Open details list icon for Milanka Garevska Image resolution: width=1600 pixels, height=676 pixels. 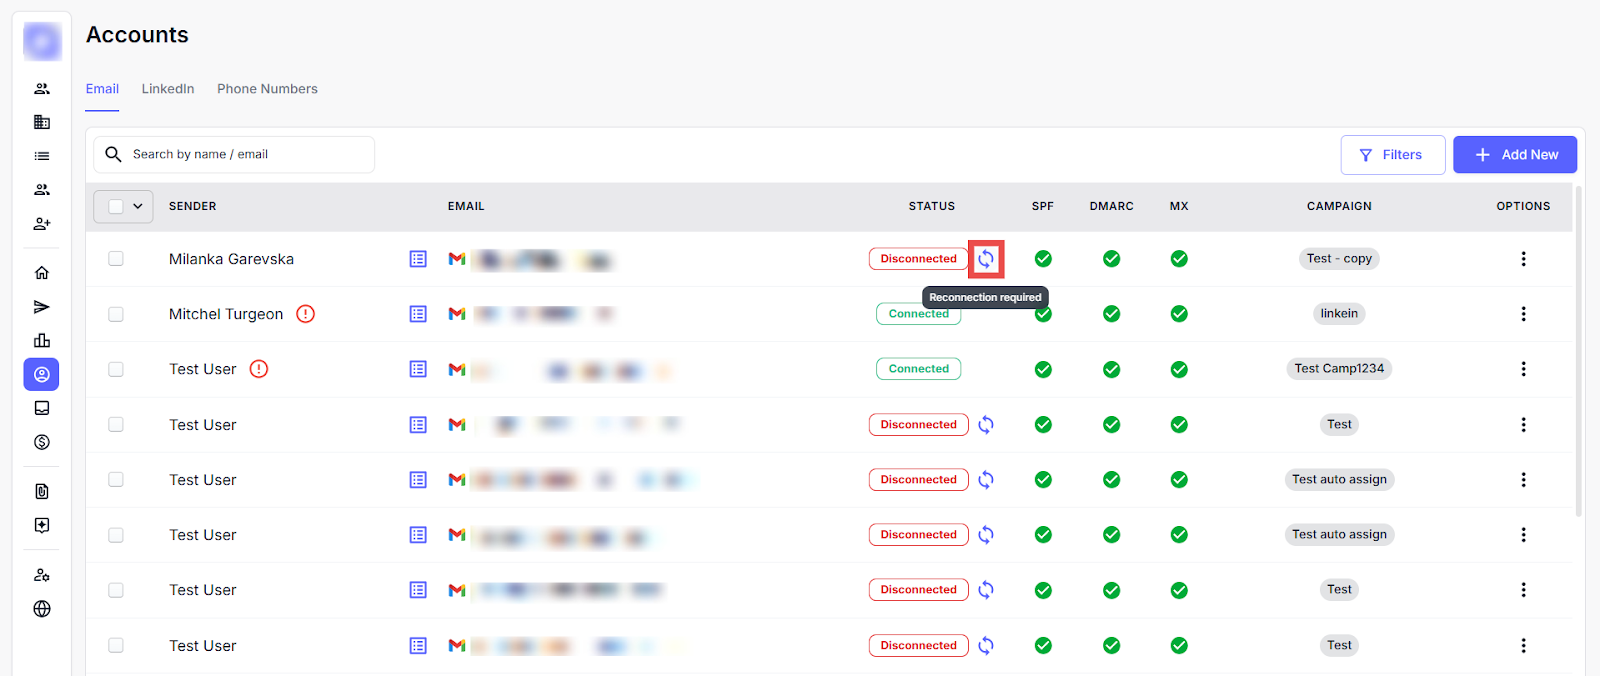click(x=418, y=259)
